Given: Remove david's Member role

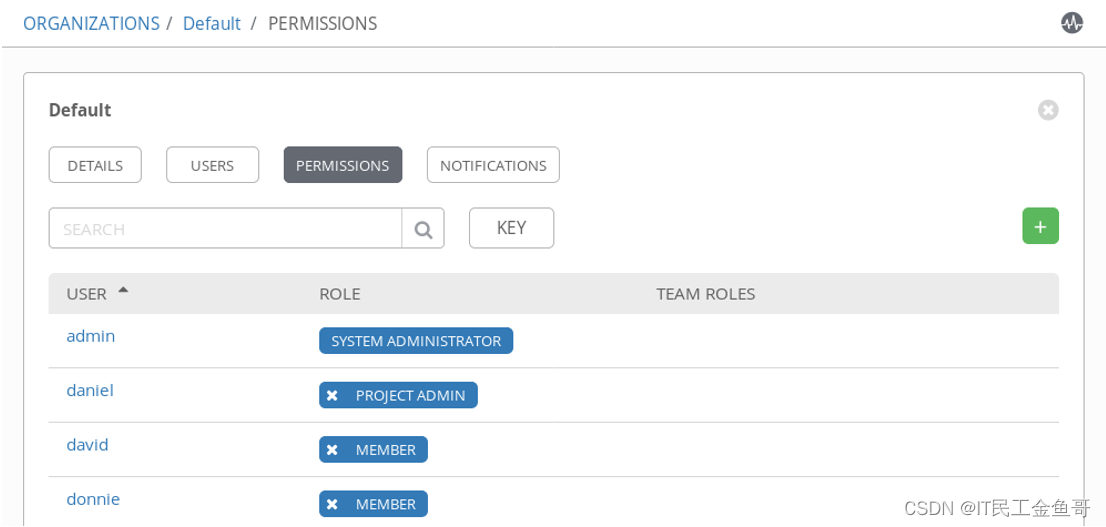Looking at the screenshot, I should pyautogui.click(x=332, y=450).
